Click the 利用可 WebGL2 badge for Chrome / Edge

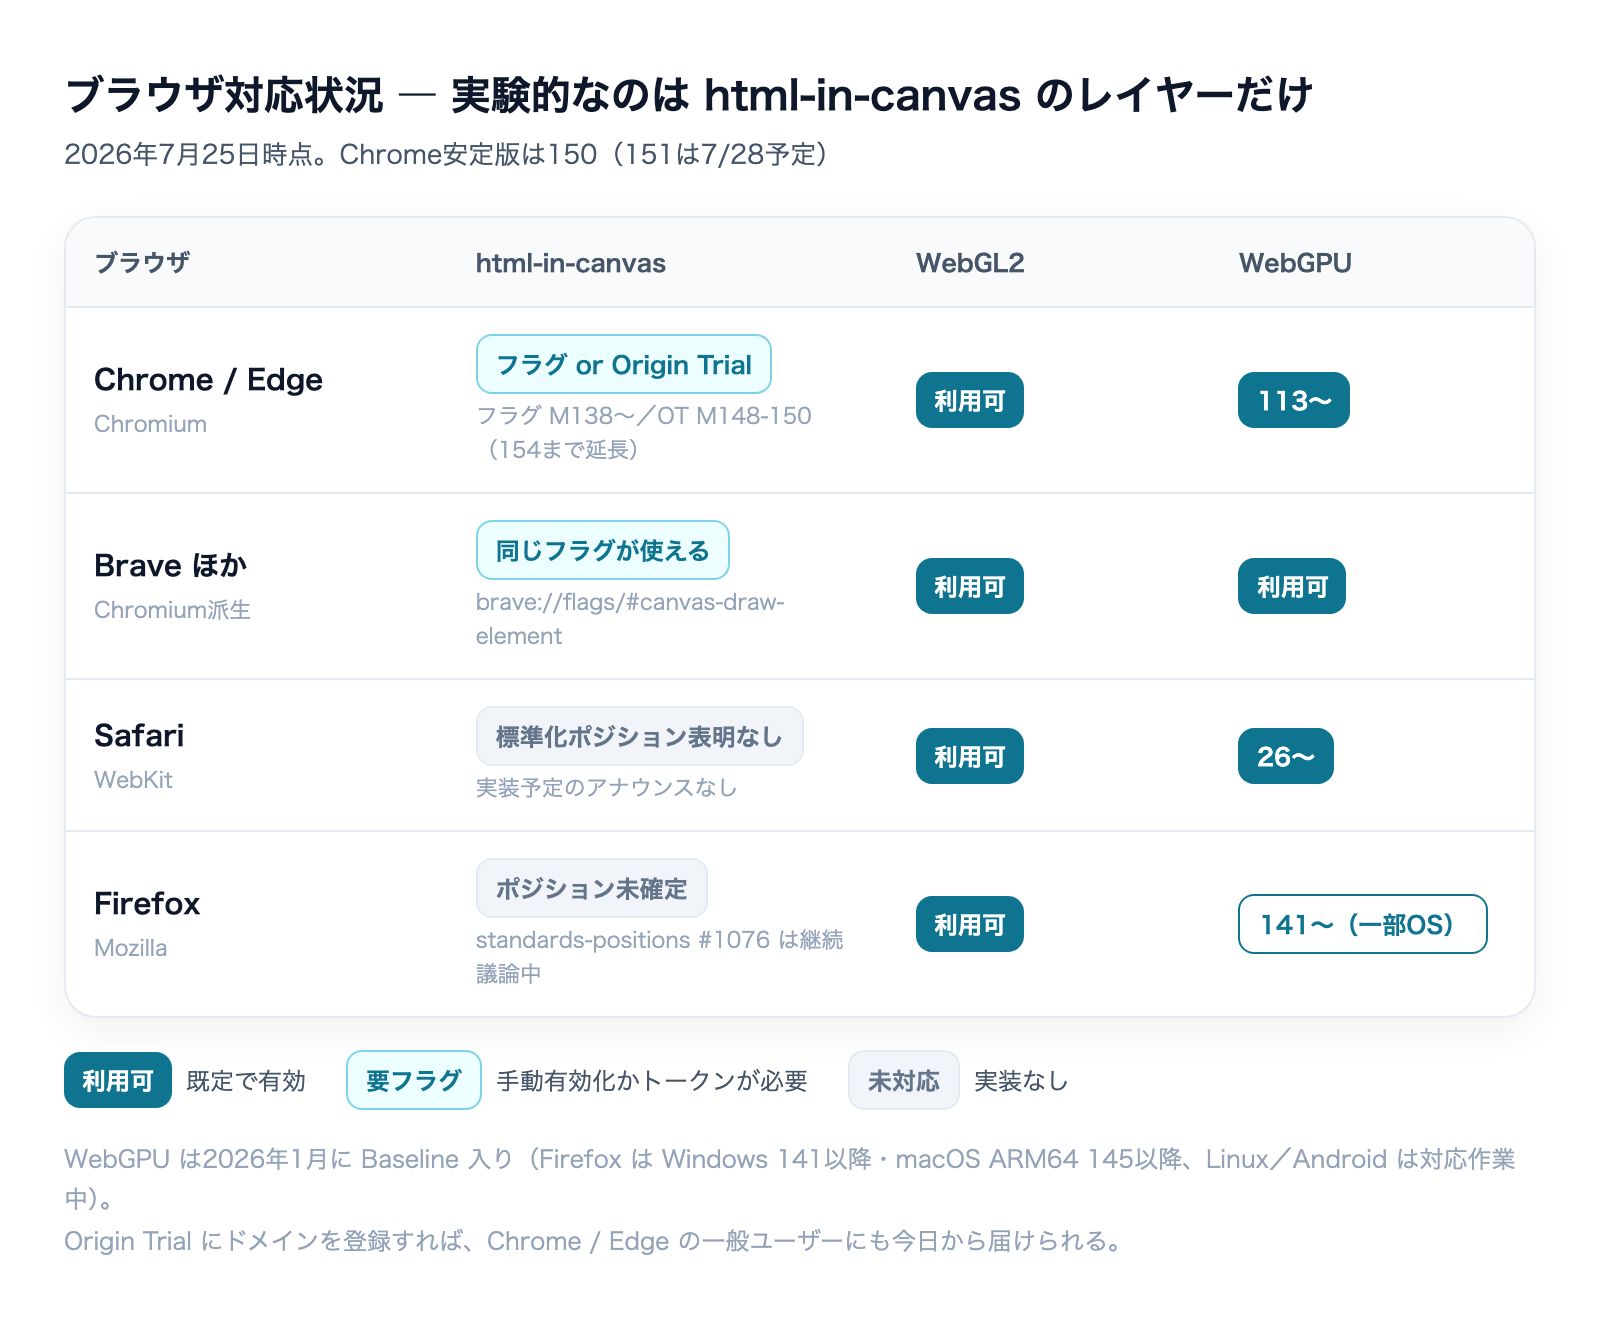[x=970, y=400]
